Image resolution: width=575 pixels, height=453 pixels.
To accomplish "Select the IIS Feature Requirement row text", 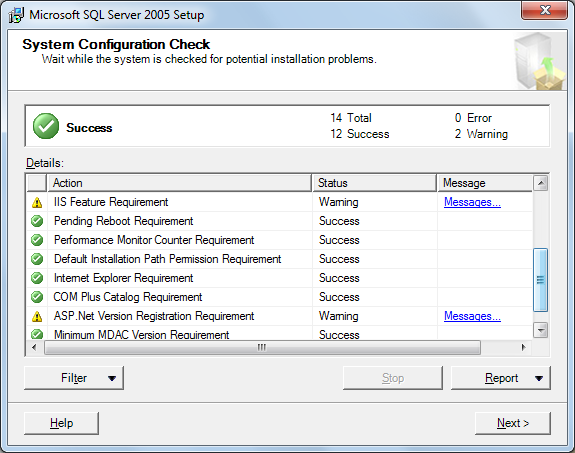I will pyautogui.click(x=111, y=202).
